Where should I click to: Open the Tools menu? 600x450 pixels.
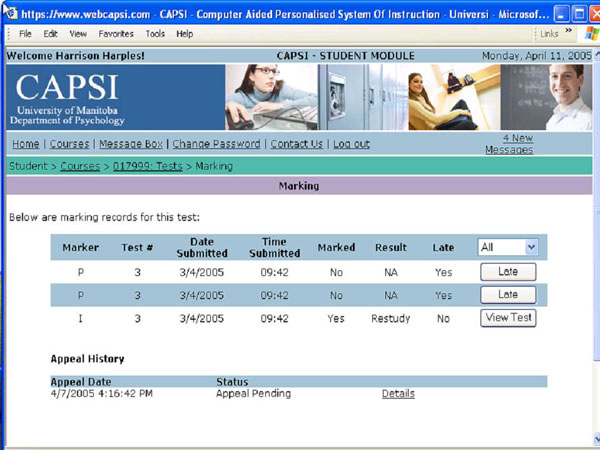coord(155,34)
